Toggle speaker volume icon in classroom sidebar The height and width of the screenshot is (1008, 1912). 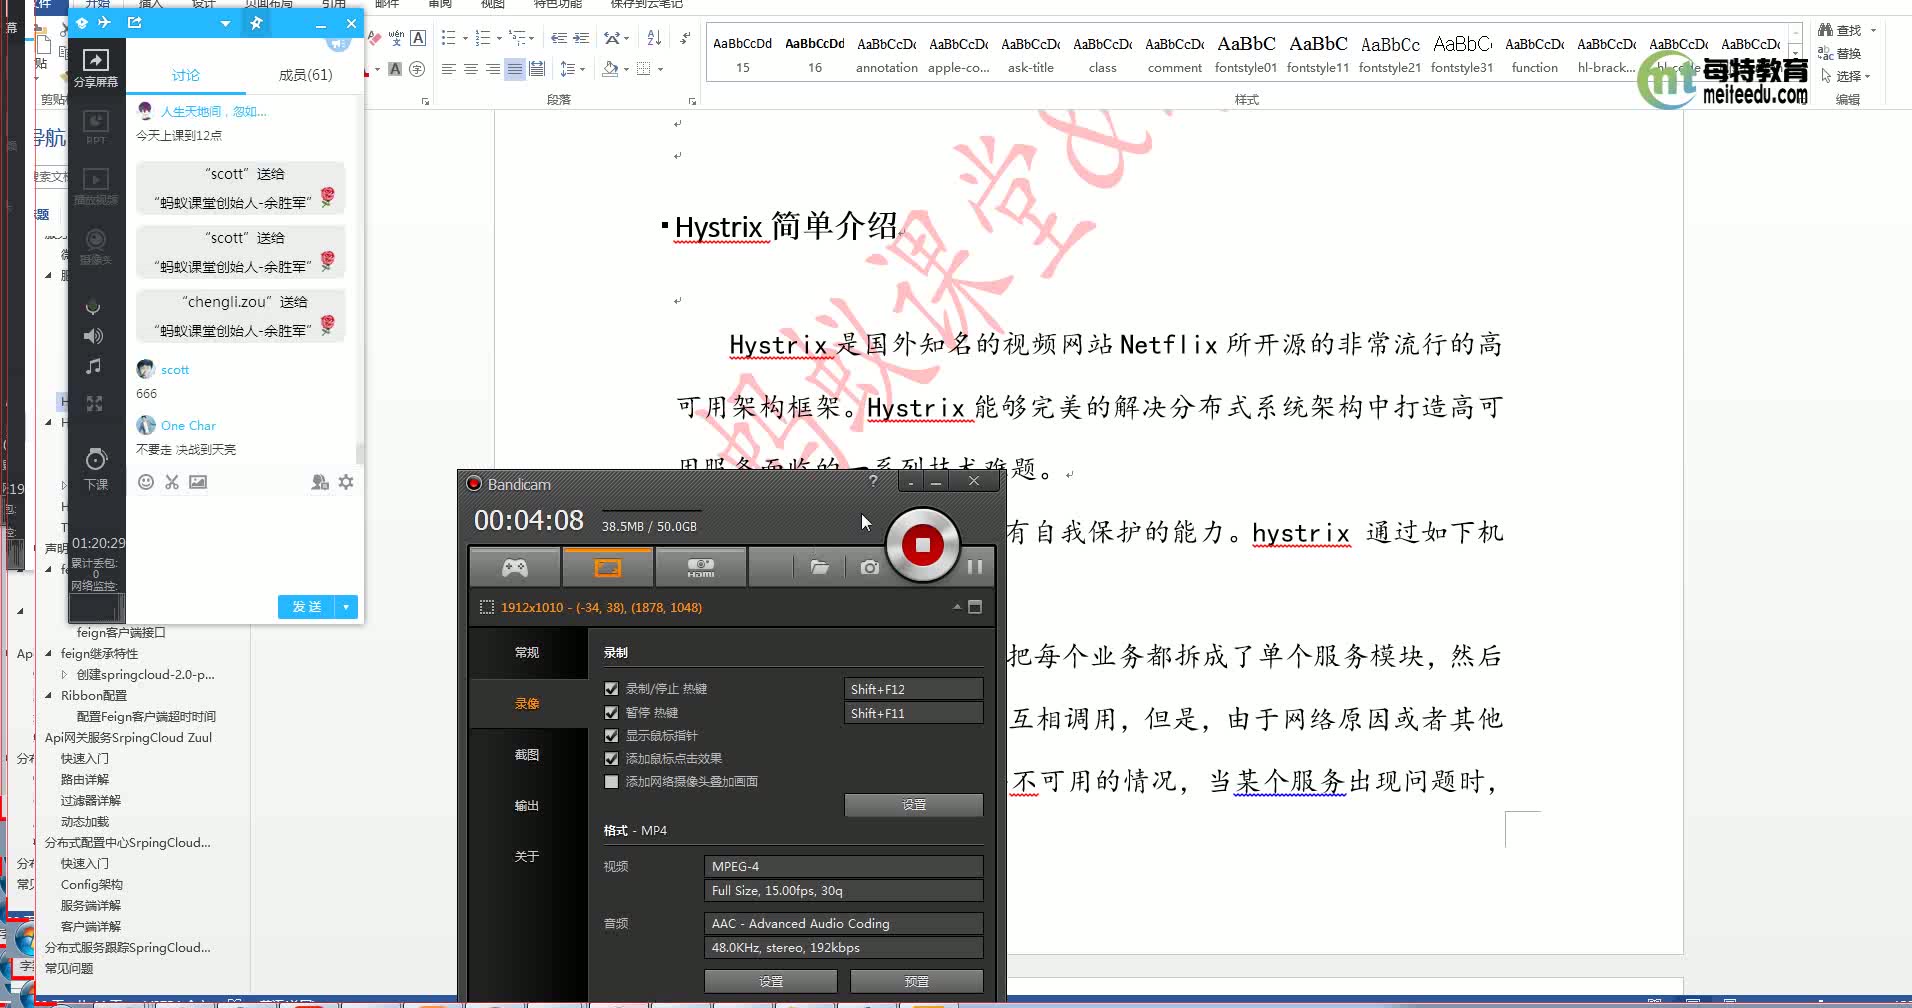93,336
